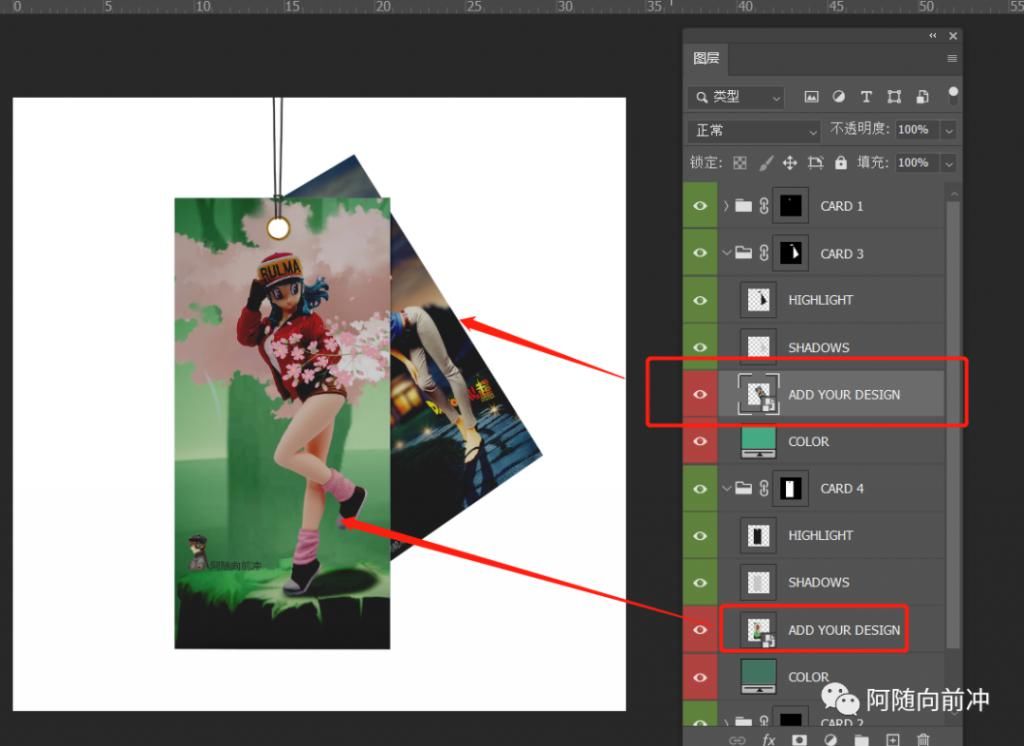This screenshot has height=746, width=1024.
Task: Filter layers by smart objects icon
Action: [x=922, y=97]
